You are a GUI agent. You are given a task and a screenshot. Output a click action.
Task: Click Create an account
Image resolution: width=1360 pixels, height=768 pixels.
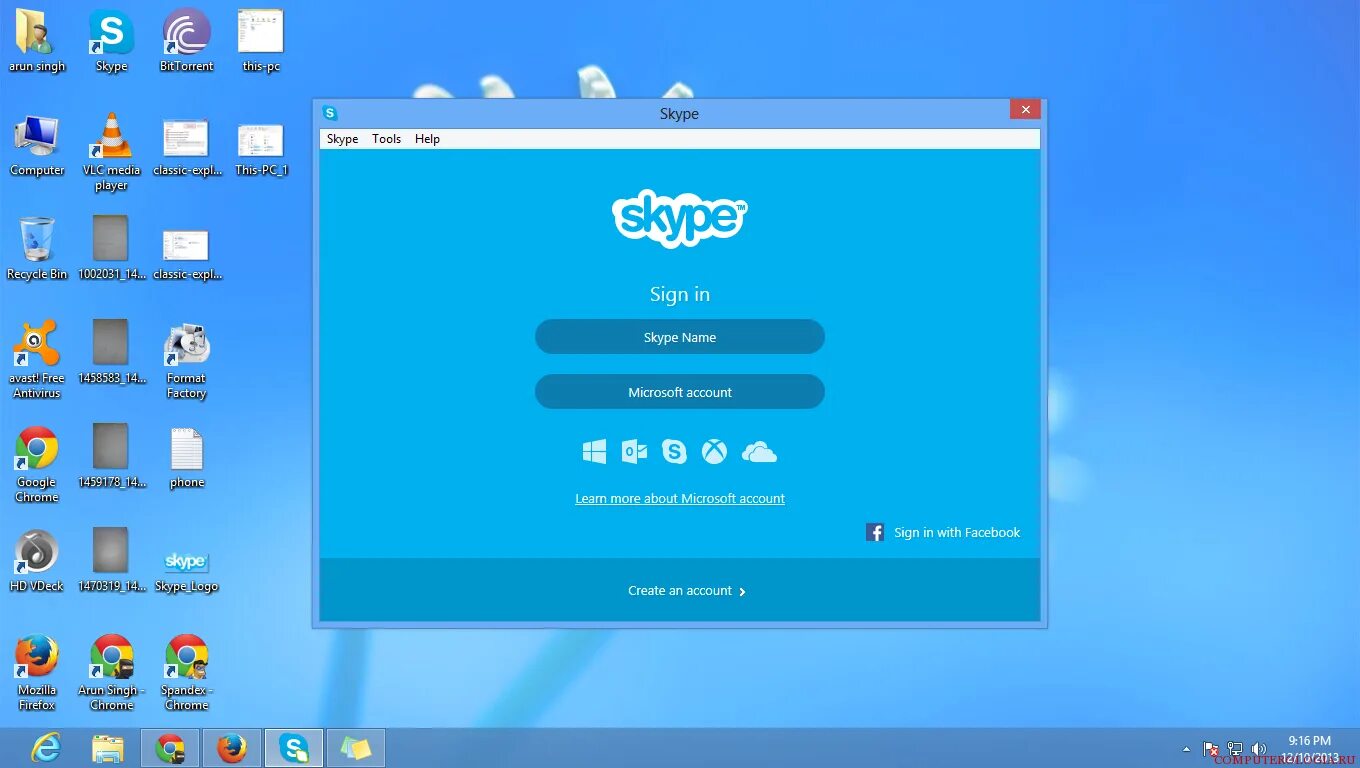pos(687,591)
